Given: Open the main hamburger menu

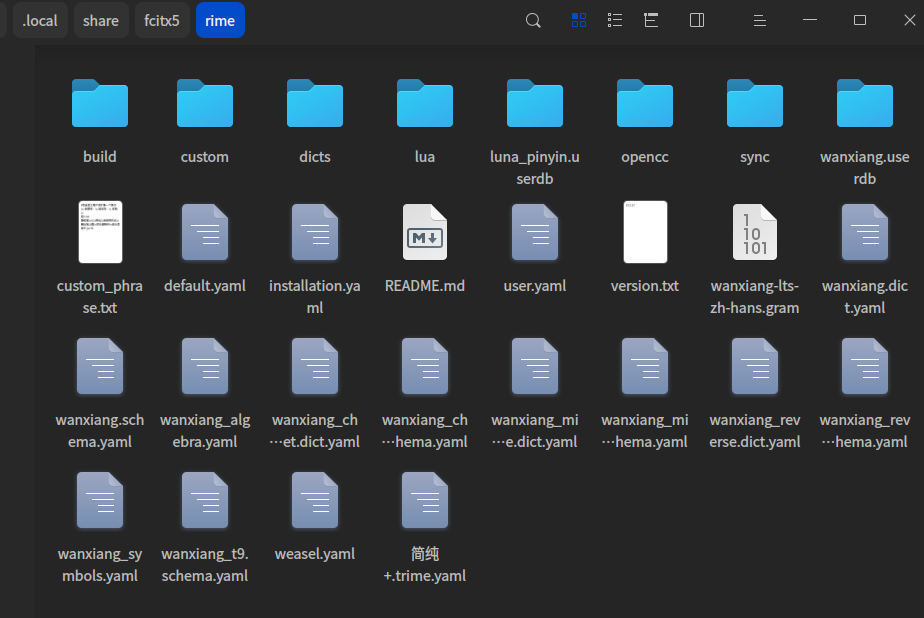Looking at the screenshot, I should tap(760, 20).
